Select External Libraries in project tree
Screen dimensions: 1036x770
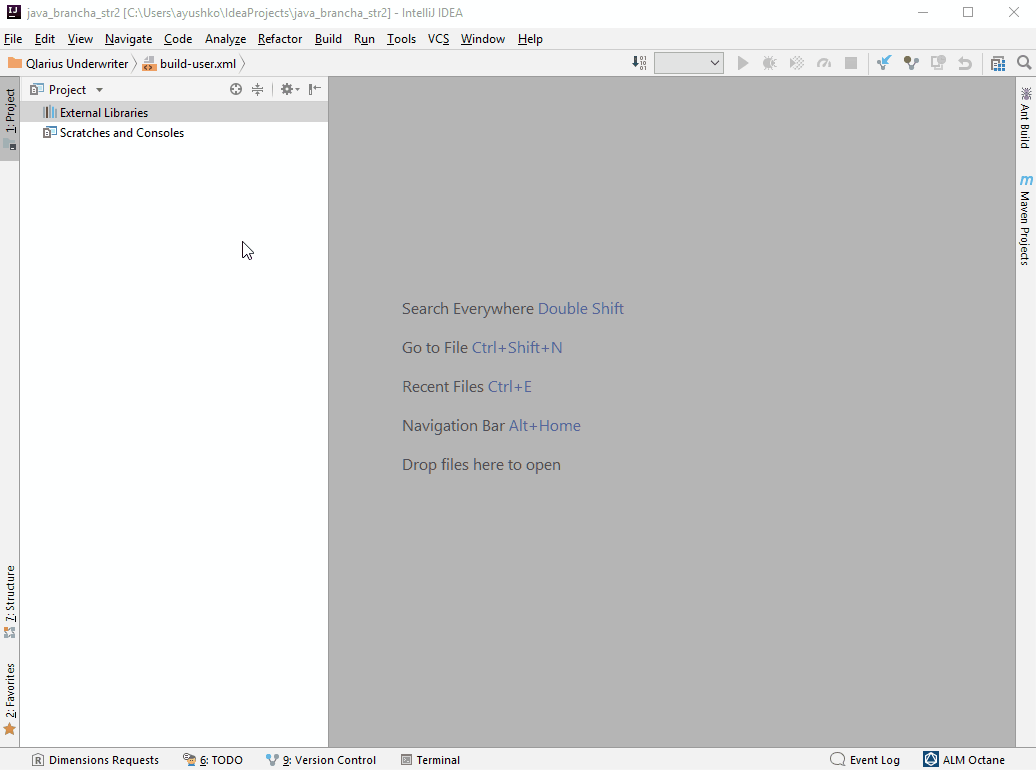pyautogui.click(x=103, y=113)
